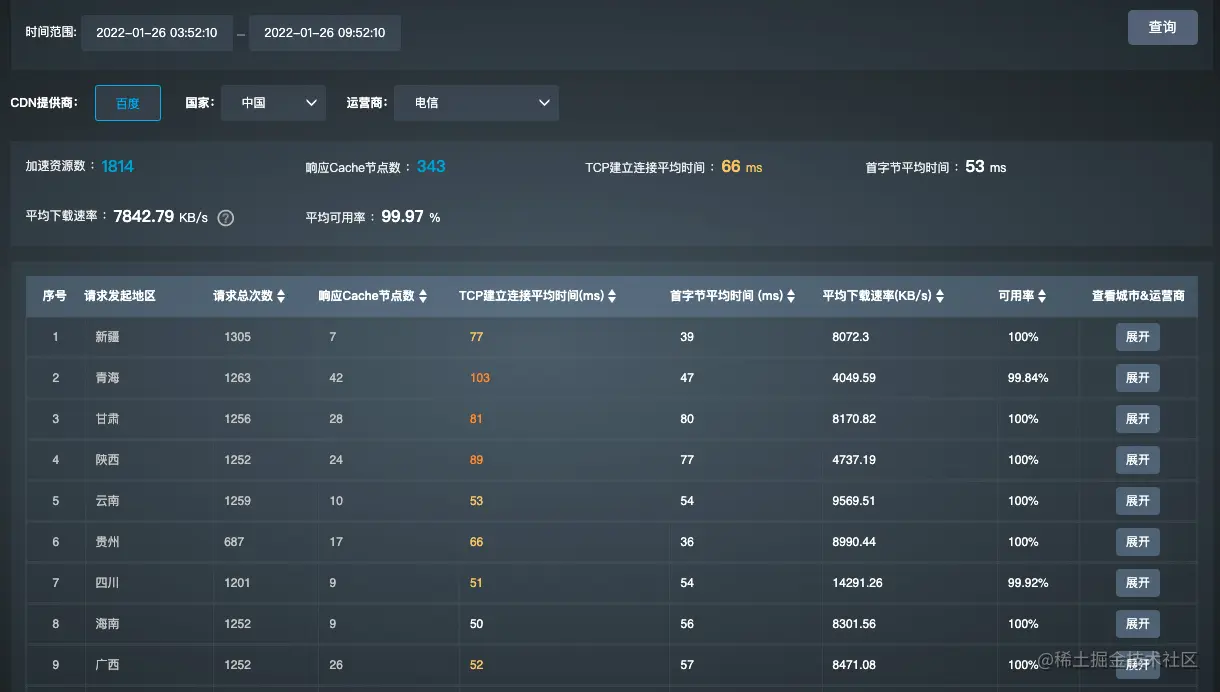Image resolution: width=1220 pixels, height=692 pixels.
Task: Expand the 贵州 row with 展开
Action: pos(1138,542)
